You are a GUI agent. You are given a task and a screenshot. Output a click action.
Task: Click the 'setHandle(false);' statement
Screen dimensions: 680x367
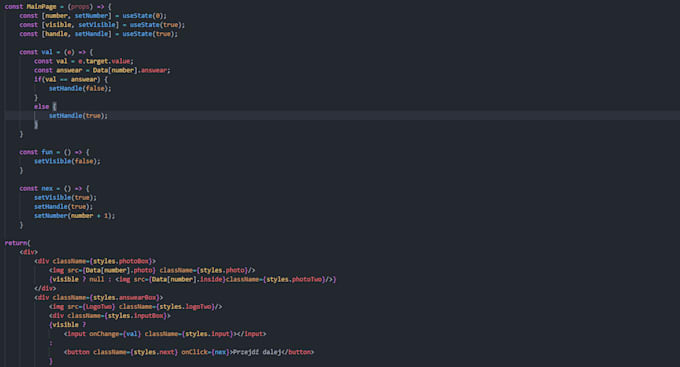tap(80, 88)
